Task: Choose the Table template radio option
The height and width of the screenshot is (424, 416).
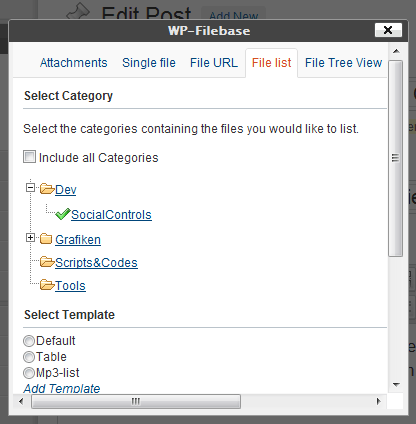Action: 29,357
